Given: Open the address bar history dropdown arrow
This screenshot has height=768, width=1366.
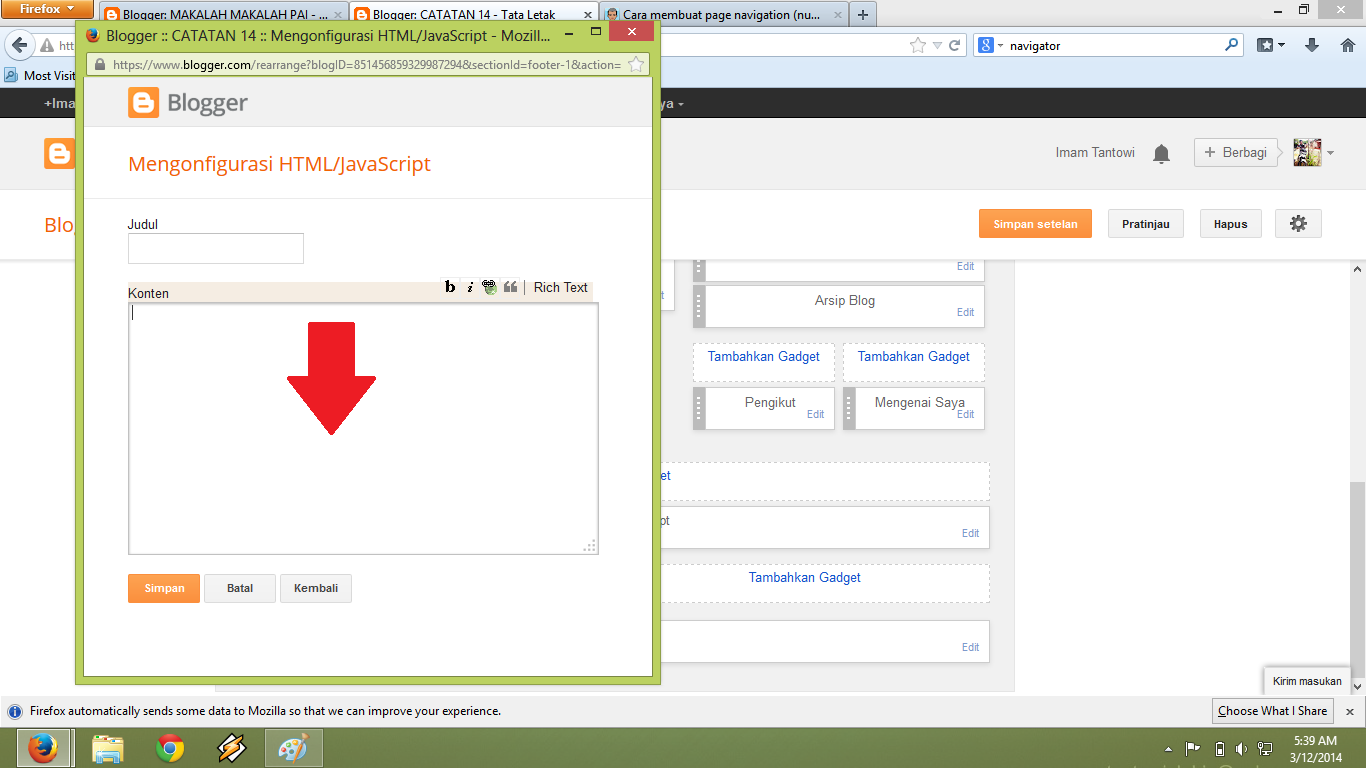Looking at the screenshot, I should (x=937, y=45).
